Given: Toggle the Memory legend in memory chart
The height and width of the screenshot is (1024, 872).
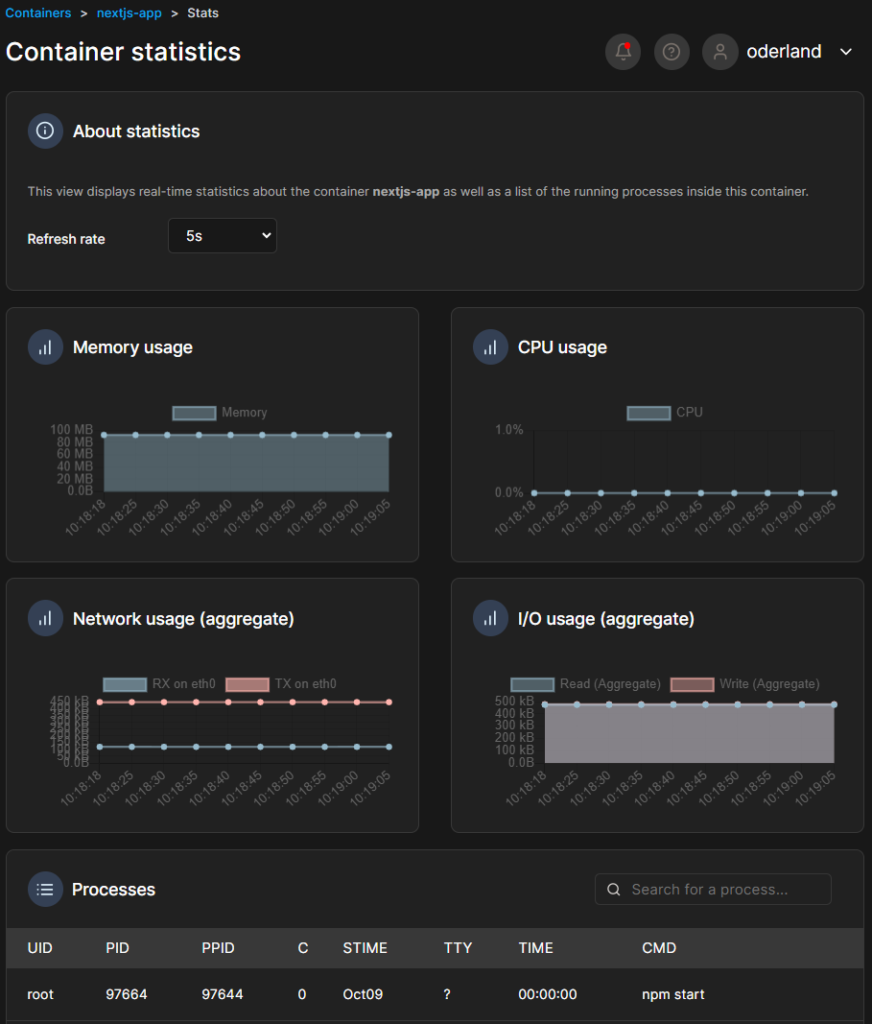Looking at the screenshot, I should coord(194,412).
